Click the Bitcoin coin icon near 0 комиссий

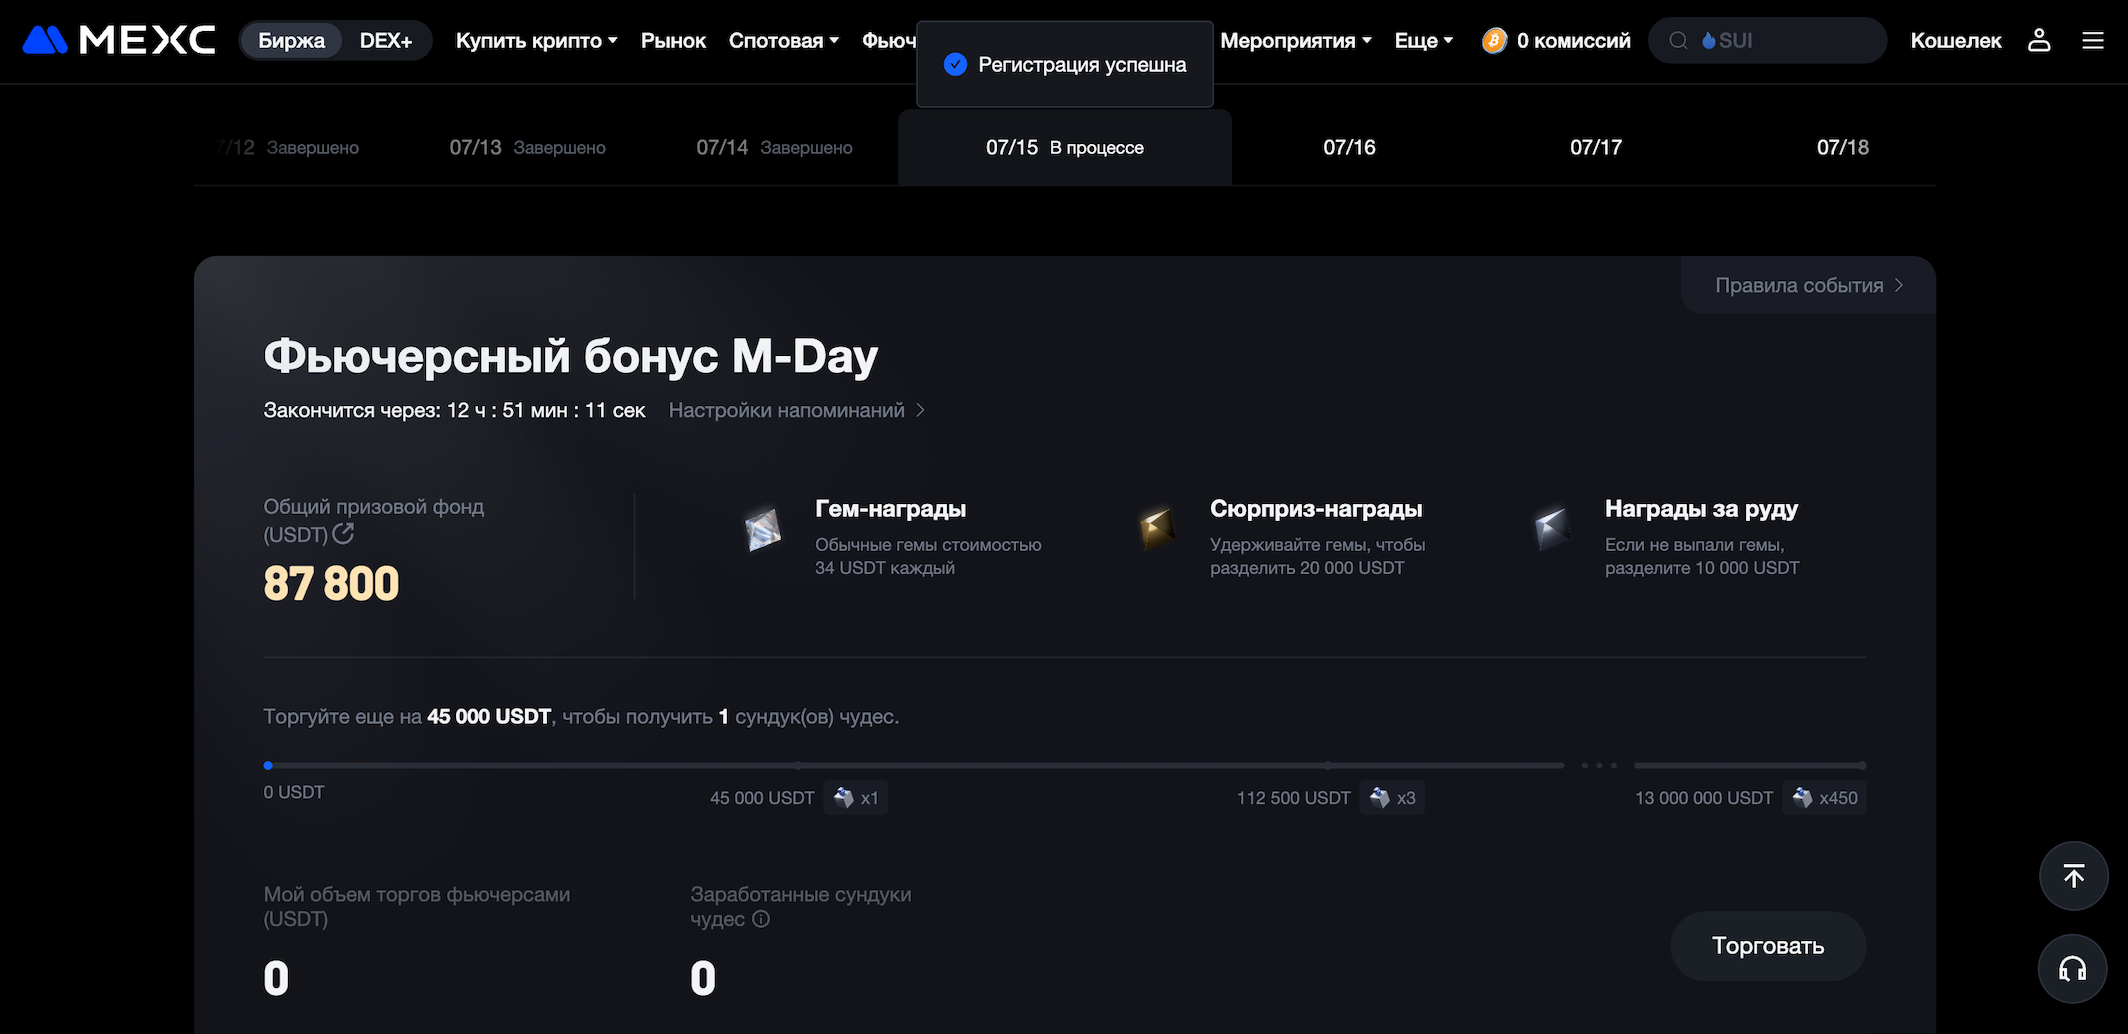pyautogui.click(x=1494, y=40)
